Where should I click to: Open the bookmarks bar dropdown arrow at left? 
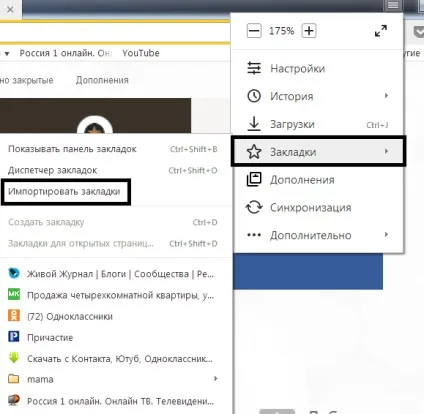click(6, 53)
